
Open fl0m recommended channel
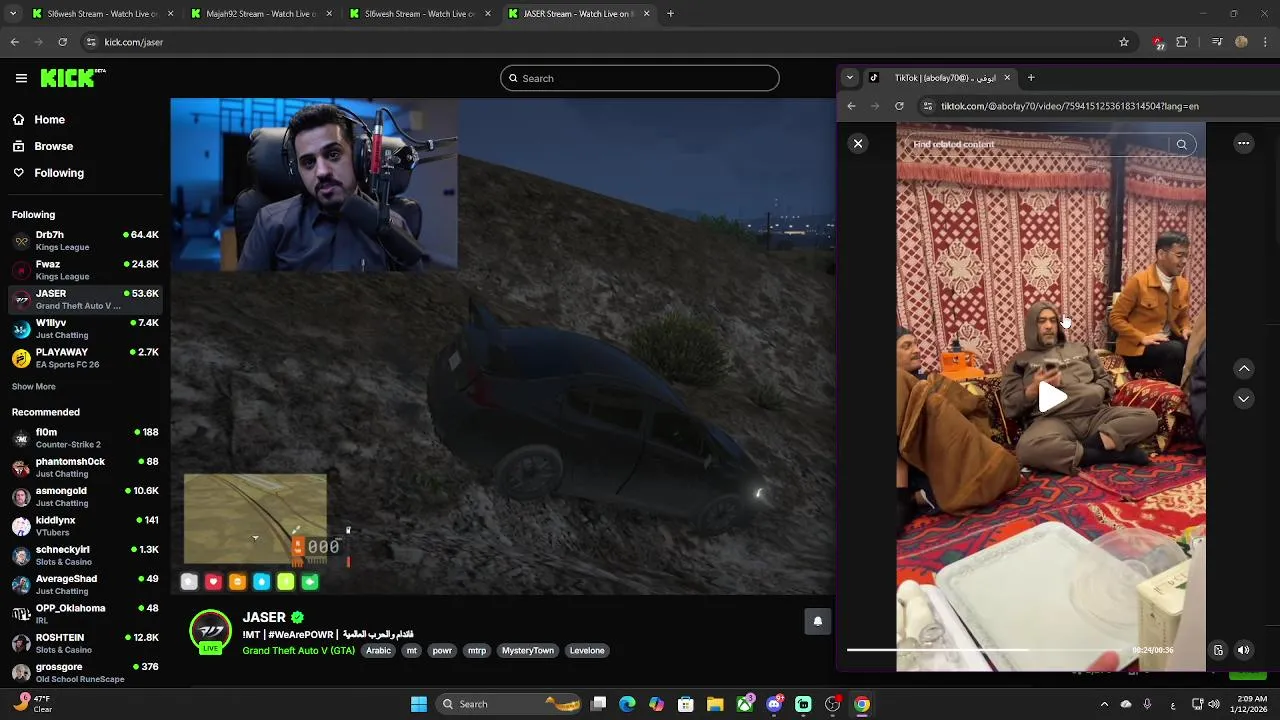point(85,438)
